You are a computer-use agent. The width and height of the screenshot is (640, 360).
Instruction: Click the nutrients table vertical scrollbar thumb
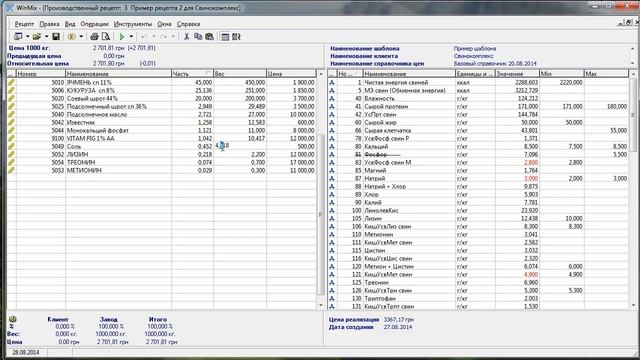click(x=633, y=116)
